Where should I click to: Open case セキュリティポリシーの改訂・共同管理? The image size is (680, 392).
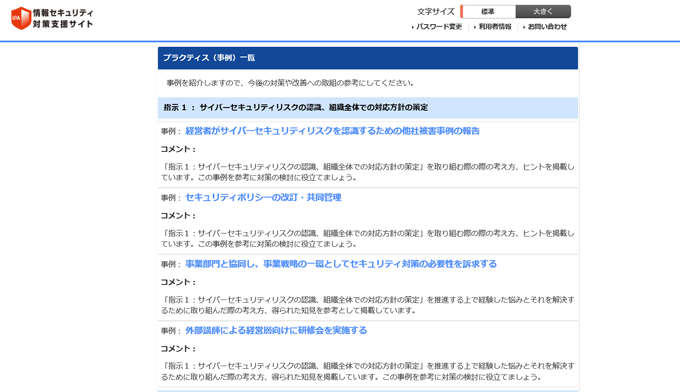(263, 197)
